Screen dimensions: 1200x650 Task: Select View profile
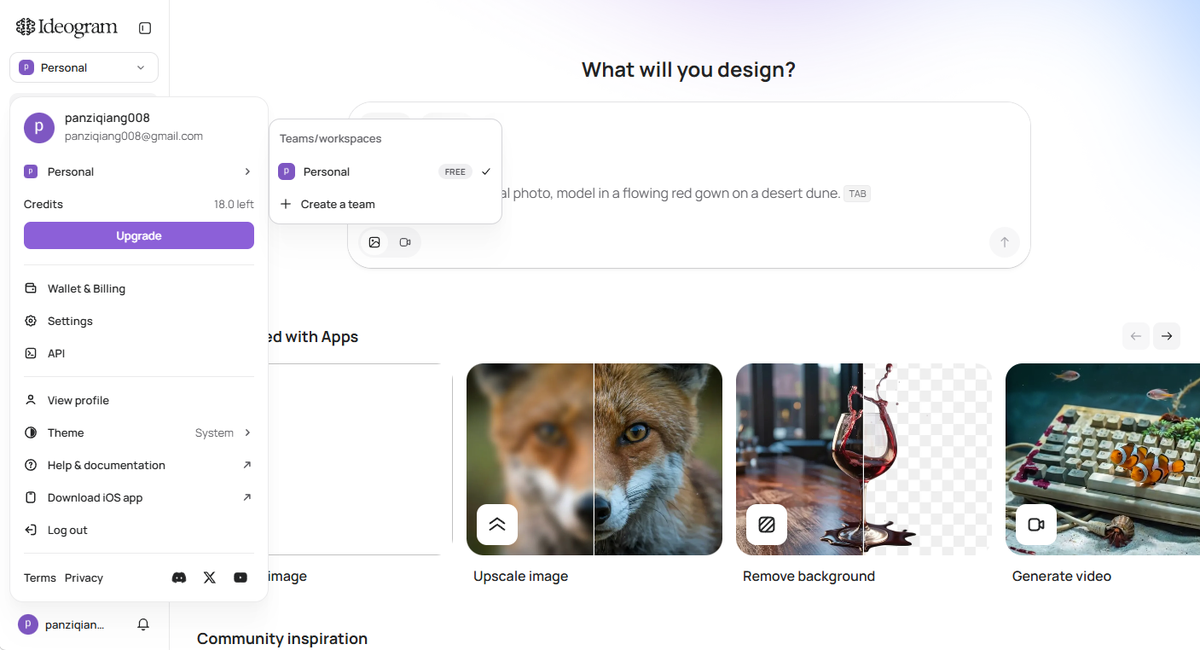click(x=139, y=400)
